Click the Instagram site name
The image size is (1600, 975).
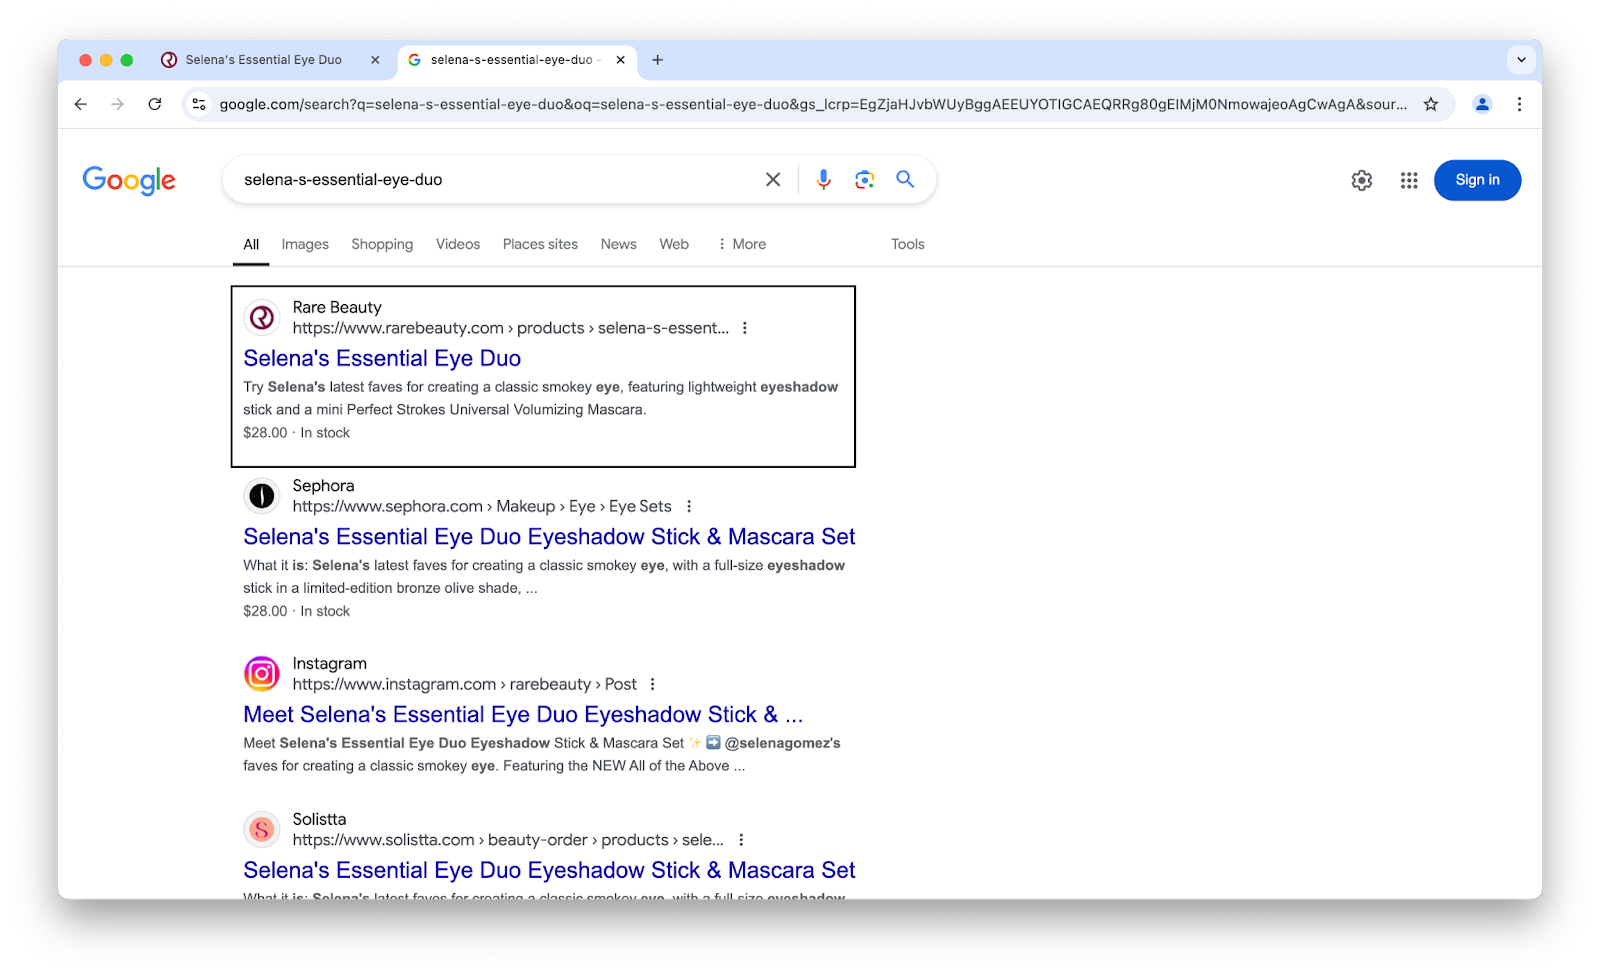(x=329, y=663)
